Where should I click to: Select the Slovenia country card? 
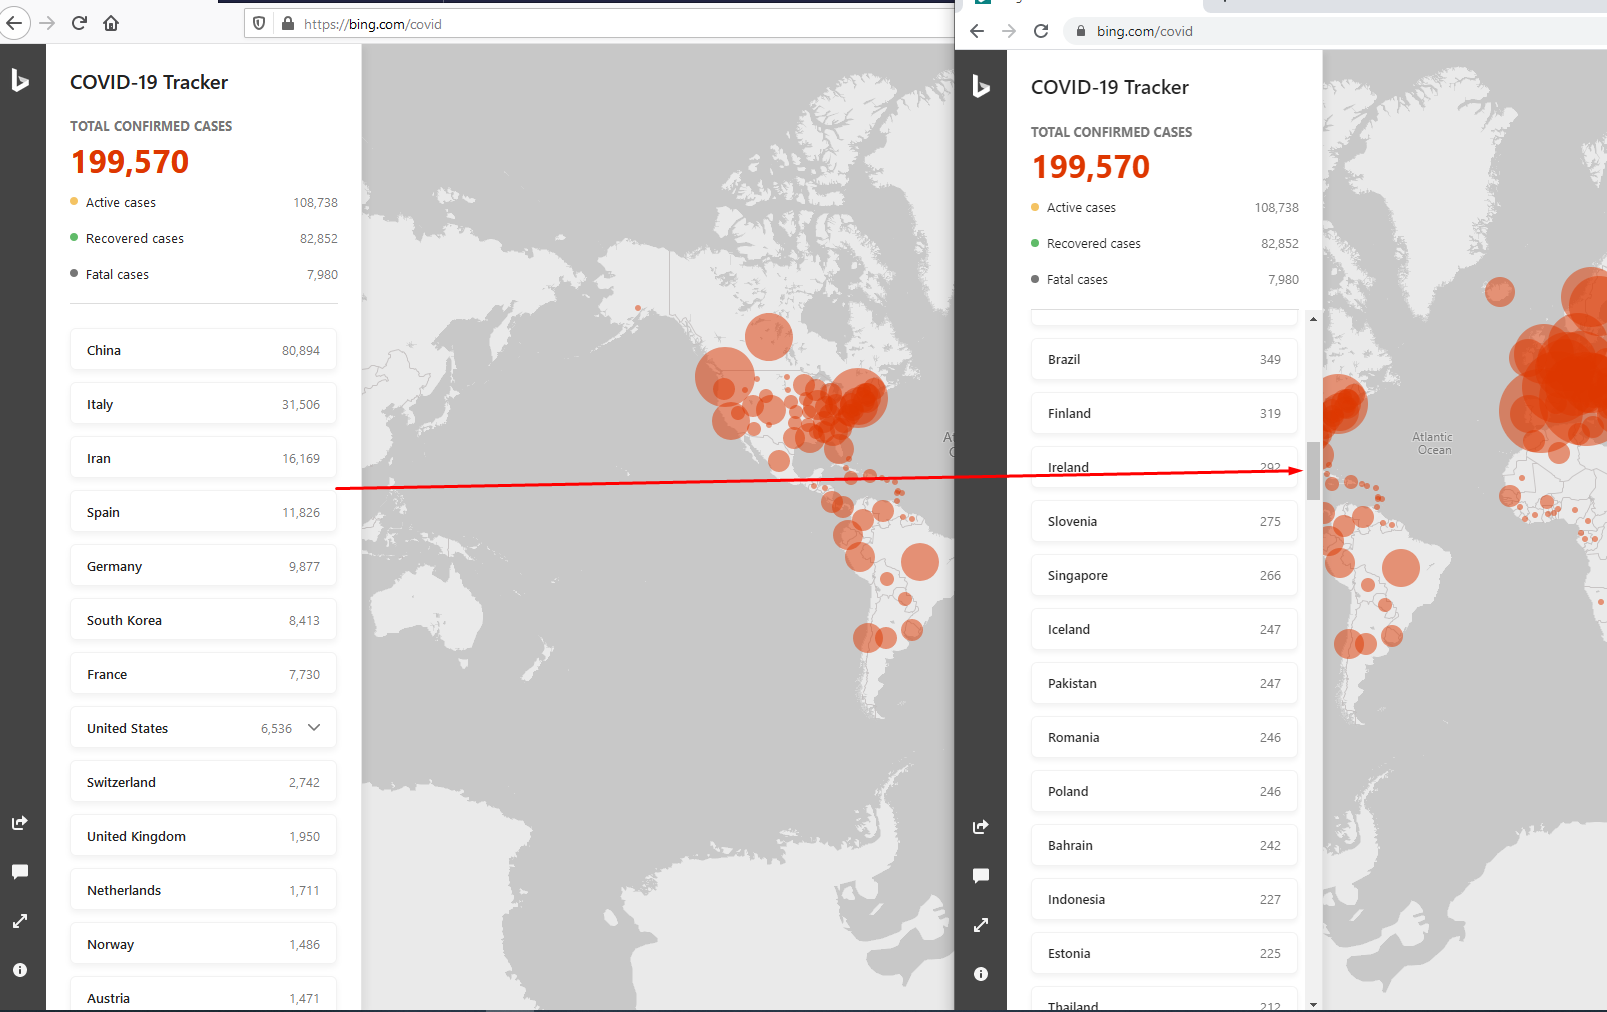pos(1164,521)
